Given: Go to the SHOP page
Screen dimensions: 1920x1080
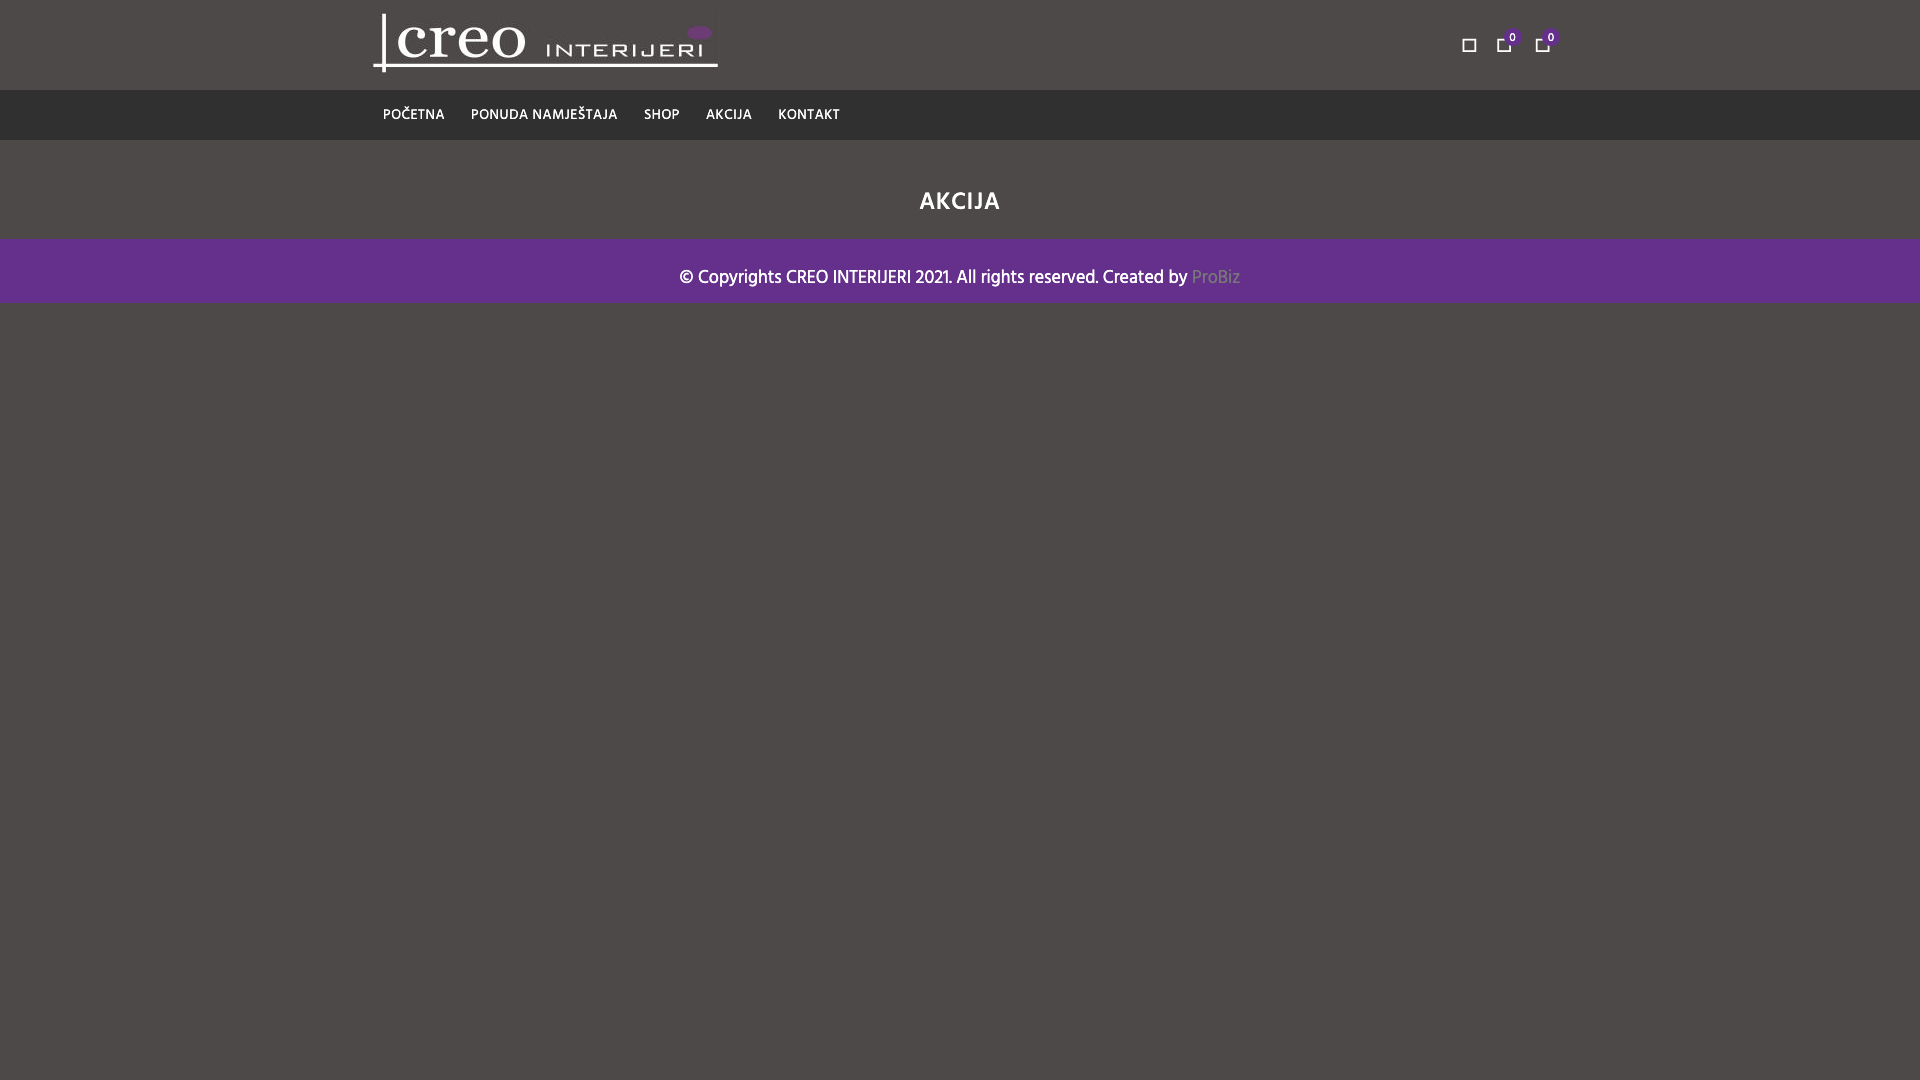Looking at the screenshot, I should [x=661, y=115].
